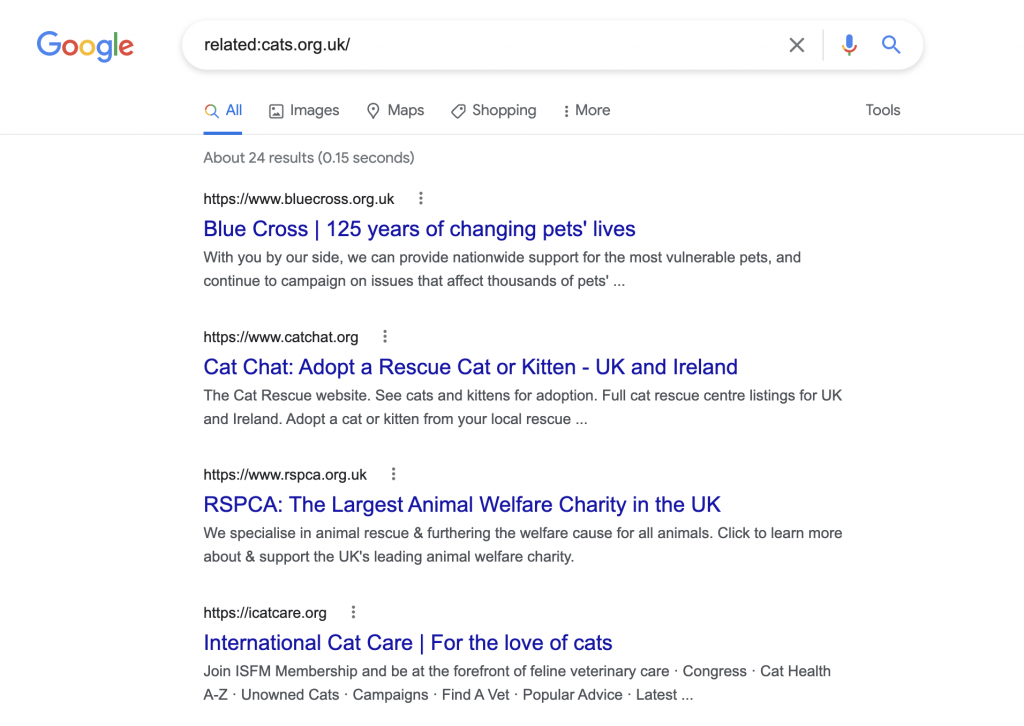Click the snippet 'The Cat Rescue website'
The height and width of the screenshot is (726, 1024).
coord(522,407)
